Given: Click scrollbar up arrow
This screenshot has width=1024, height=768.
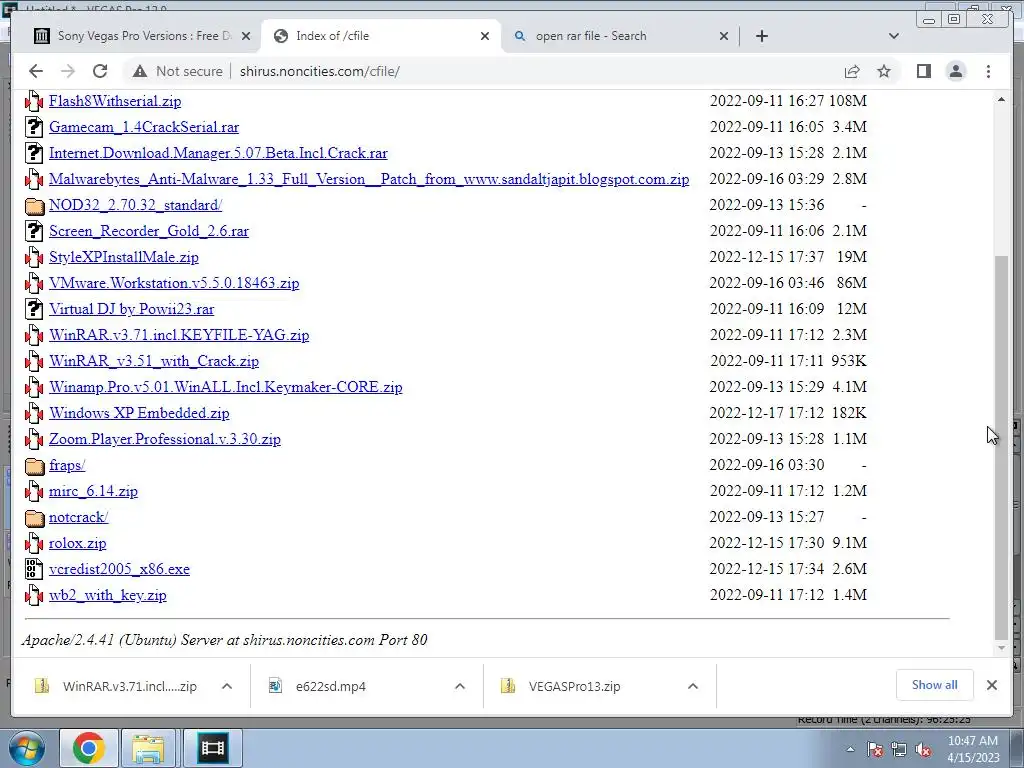Looking at the screenshot, I should tap(1001, 100).
